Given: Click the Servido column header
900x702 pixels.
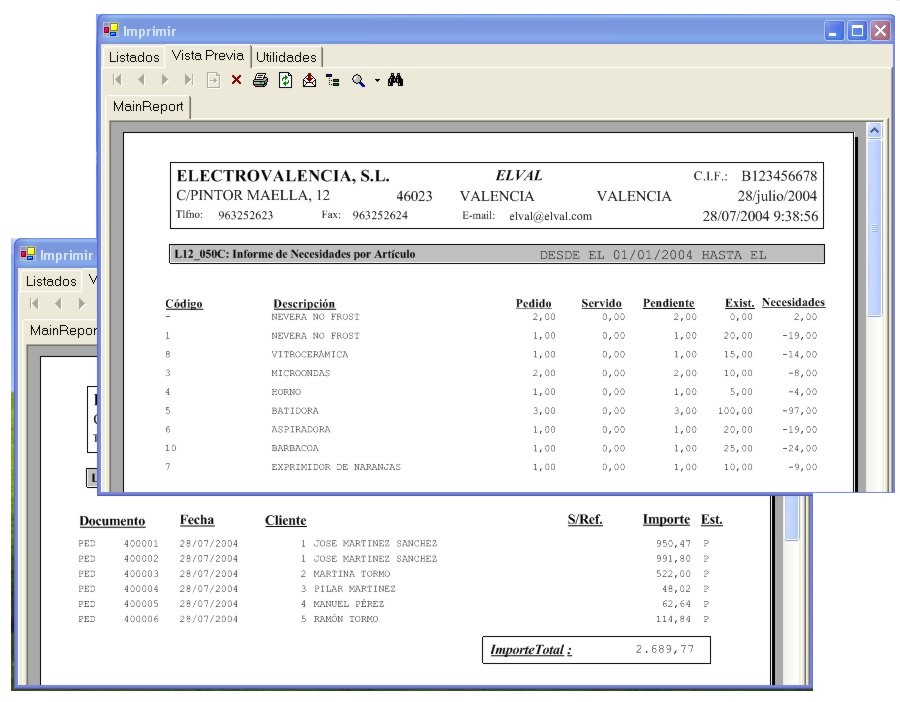Looking at the screenshot, I should coord(601,303).
